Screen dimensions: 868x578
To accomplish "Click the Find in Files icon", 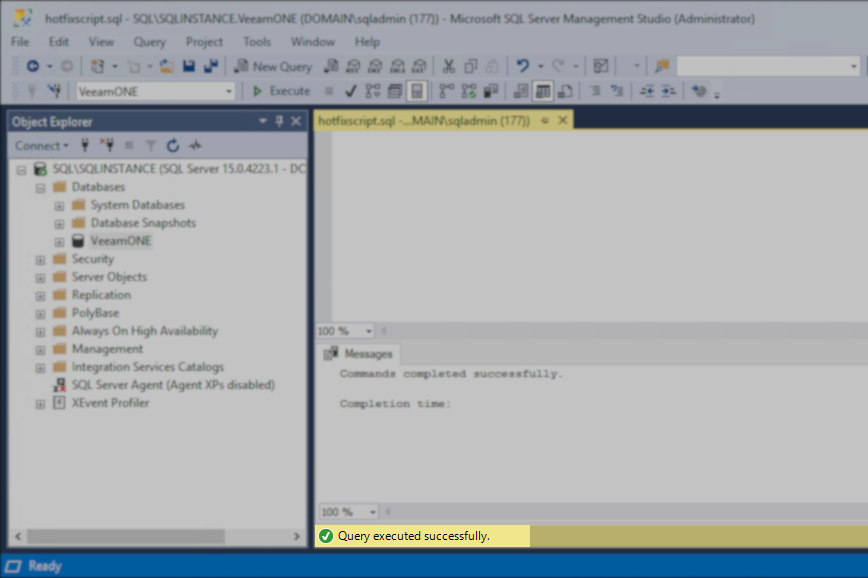I will [x=662, y=66].
